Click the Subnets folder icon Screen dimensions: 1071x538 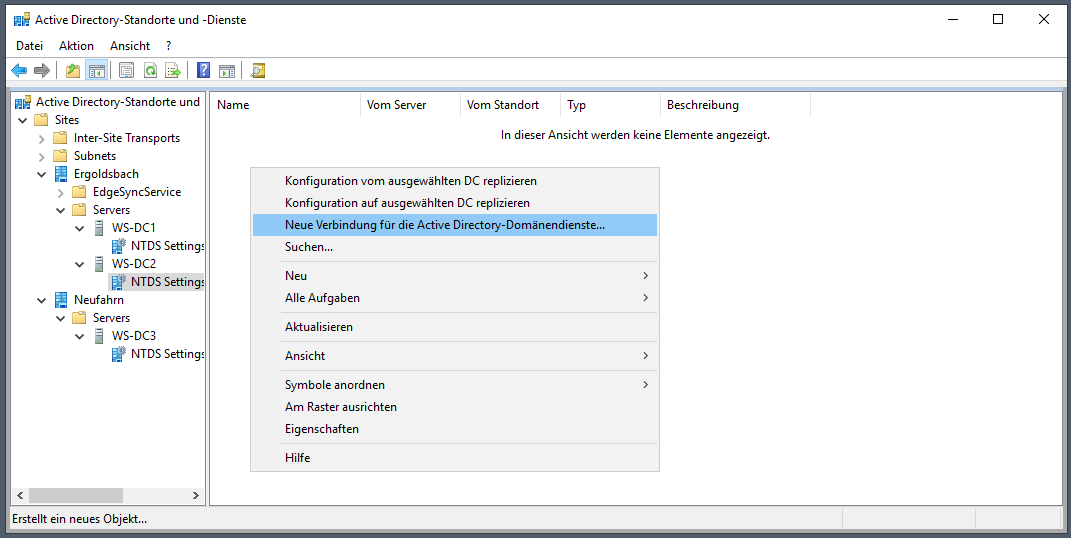61,156
